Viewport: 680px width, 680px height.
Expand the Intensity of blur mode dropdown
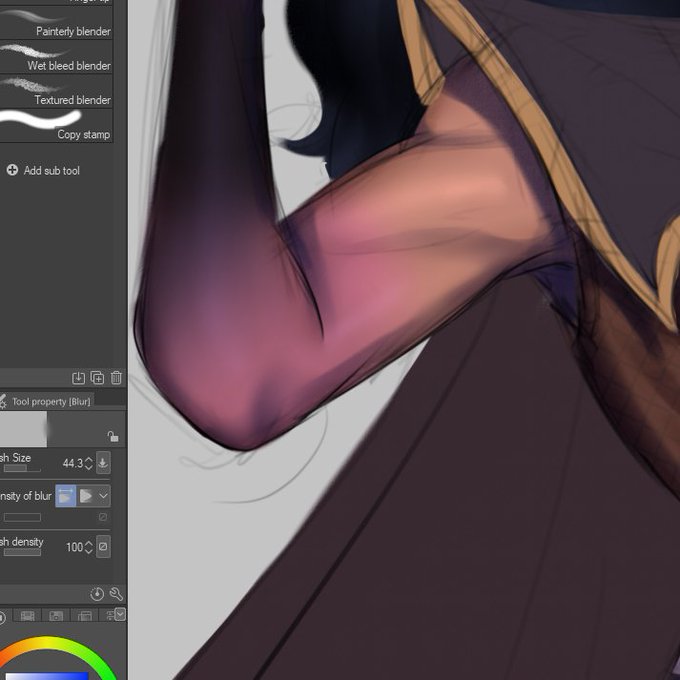104,496
